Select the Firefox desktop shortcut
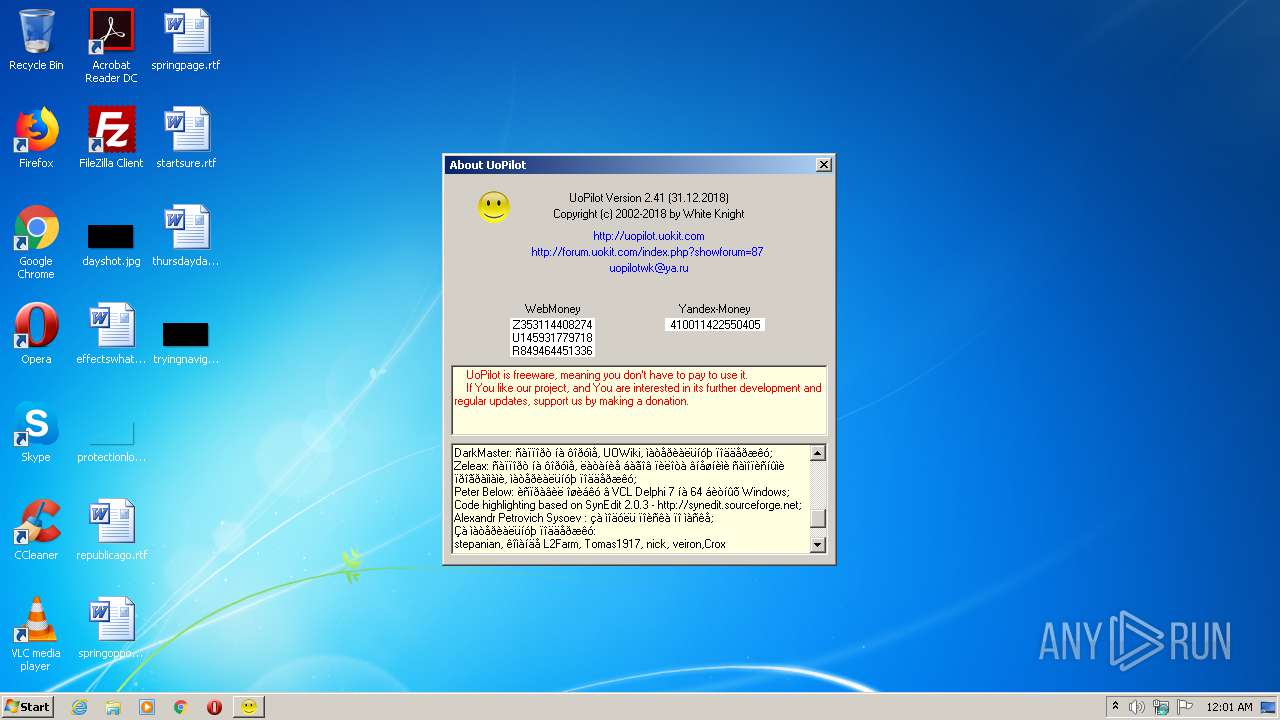The image size is (1280, 720). 36,138
